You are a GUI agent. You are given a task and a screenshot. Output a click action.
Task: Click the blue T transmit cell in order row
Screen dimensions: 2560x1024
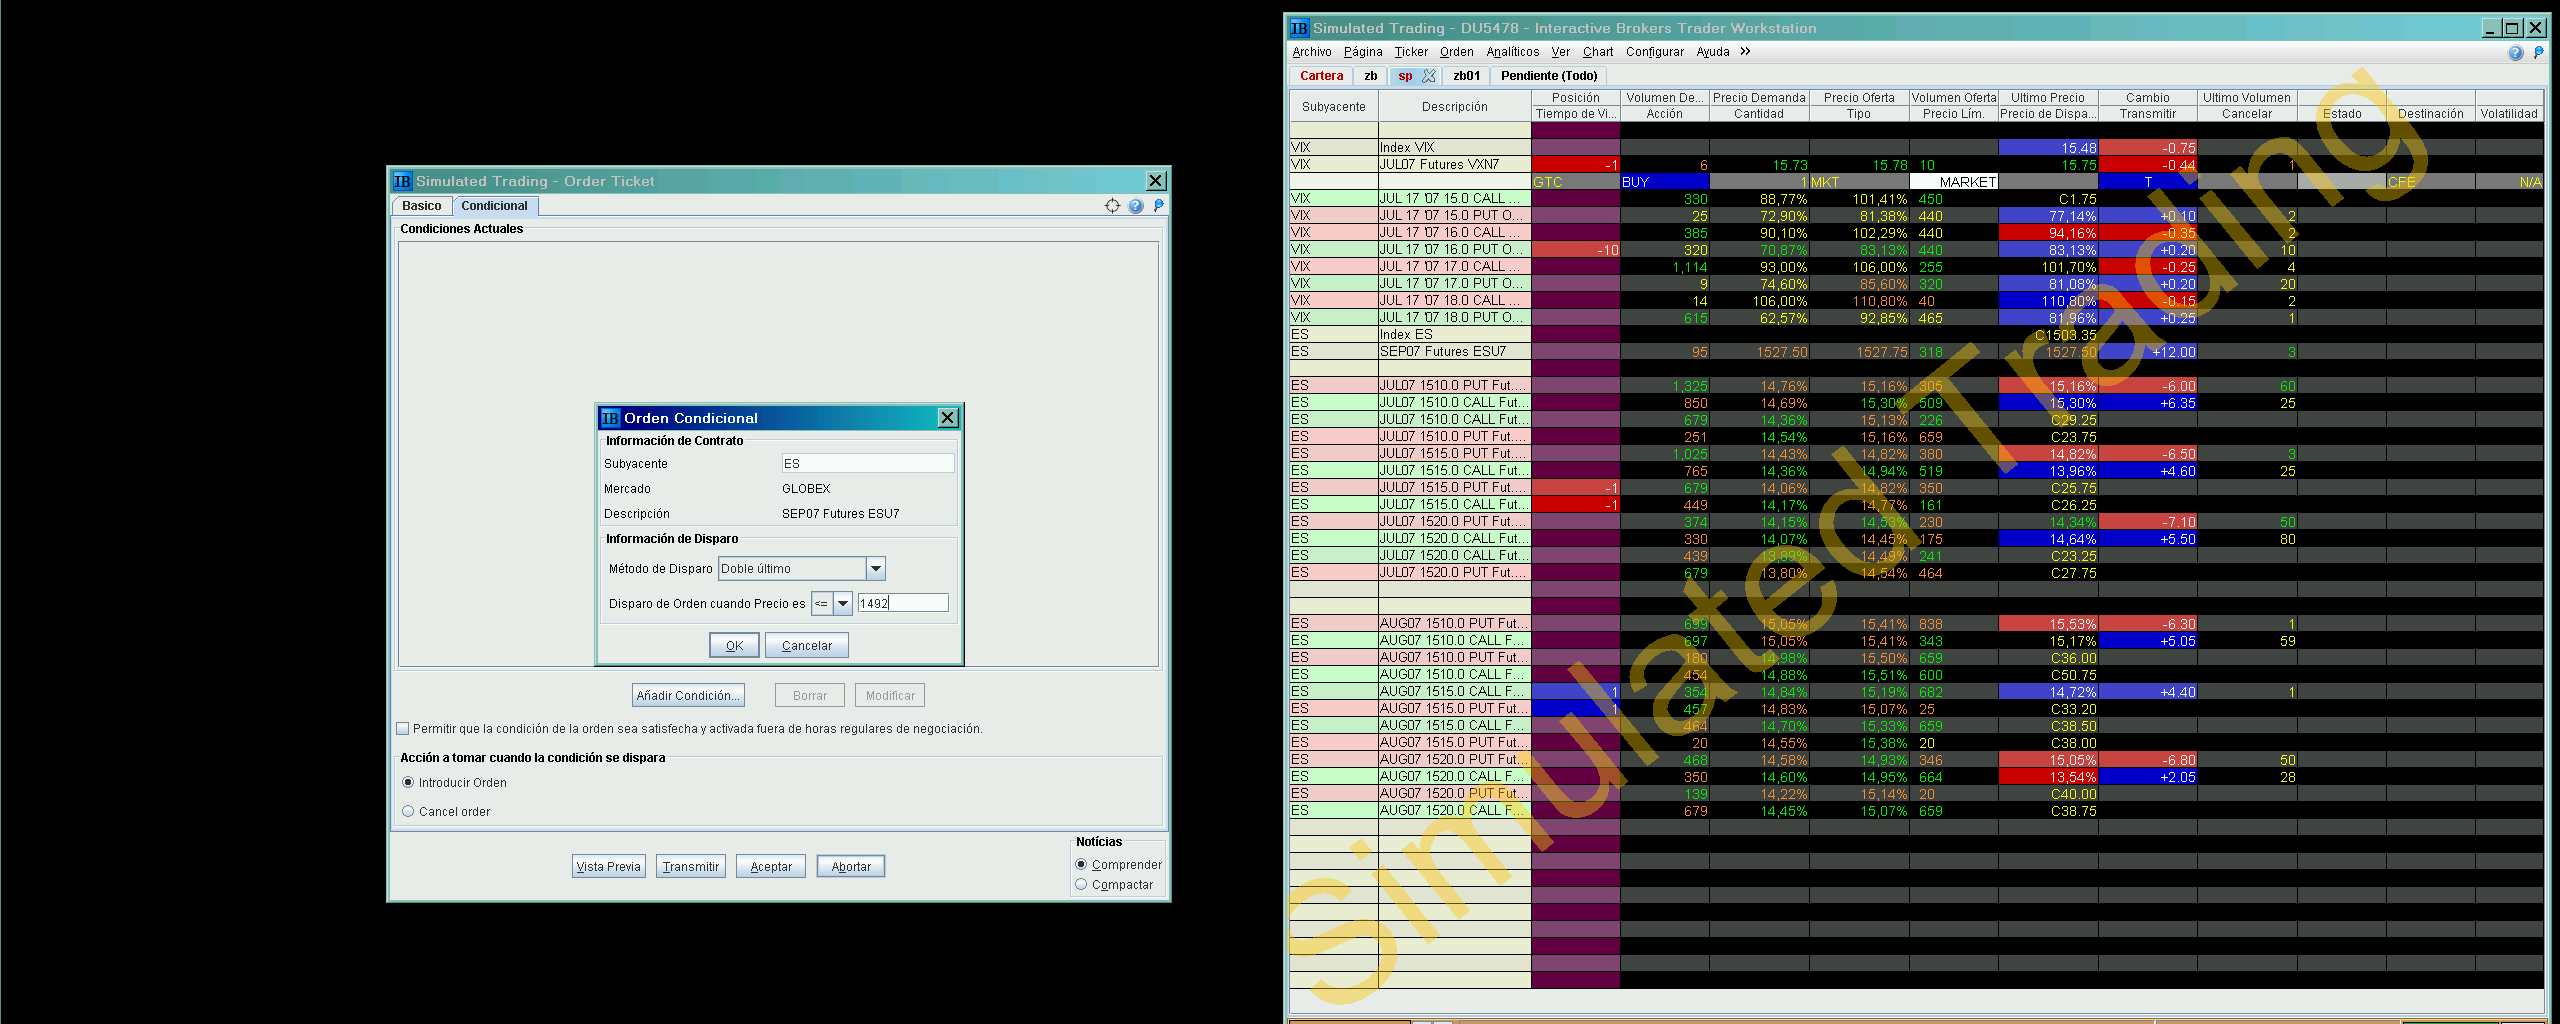pos(2148,182)
